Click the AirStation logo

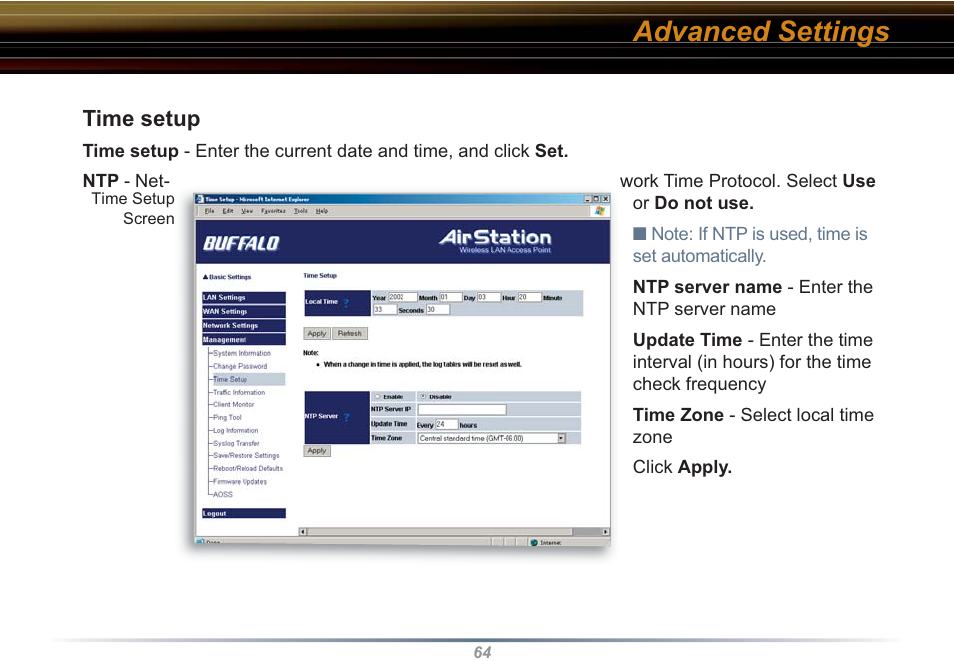(495, 240)
